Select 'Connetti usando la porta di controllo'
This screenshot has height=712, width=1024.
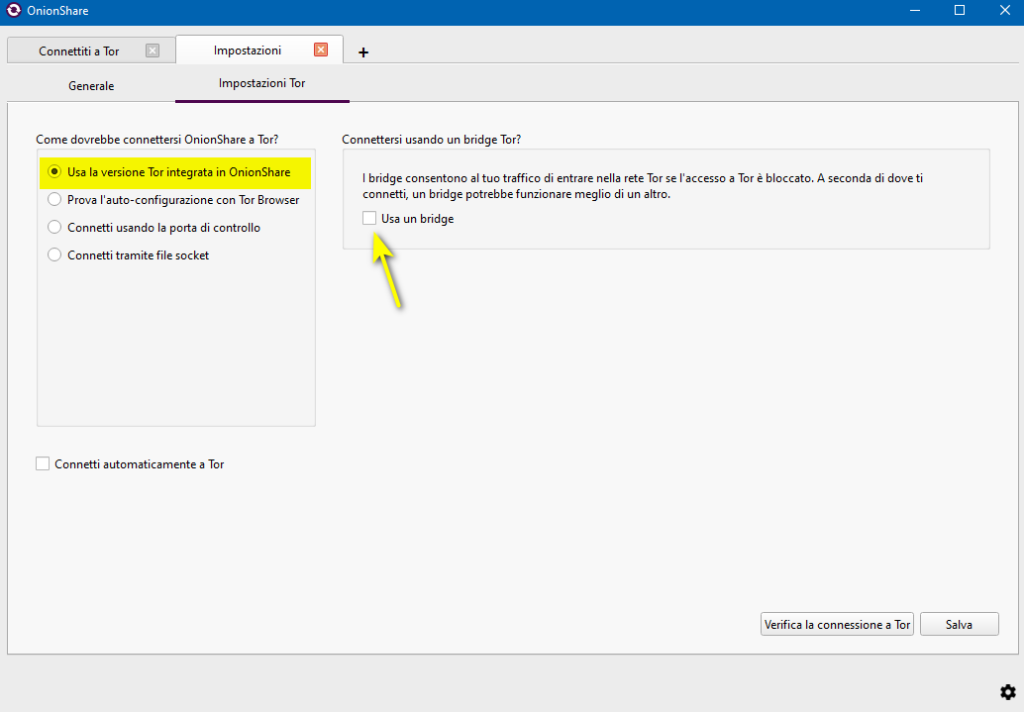tap(55, 228)
